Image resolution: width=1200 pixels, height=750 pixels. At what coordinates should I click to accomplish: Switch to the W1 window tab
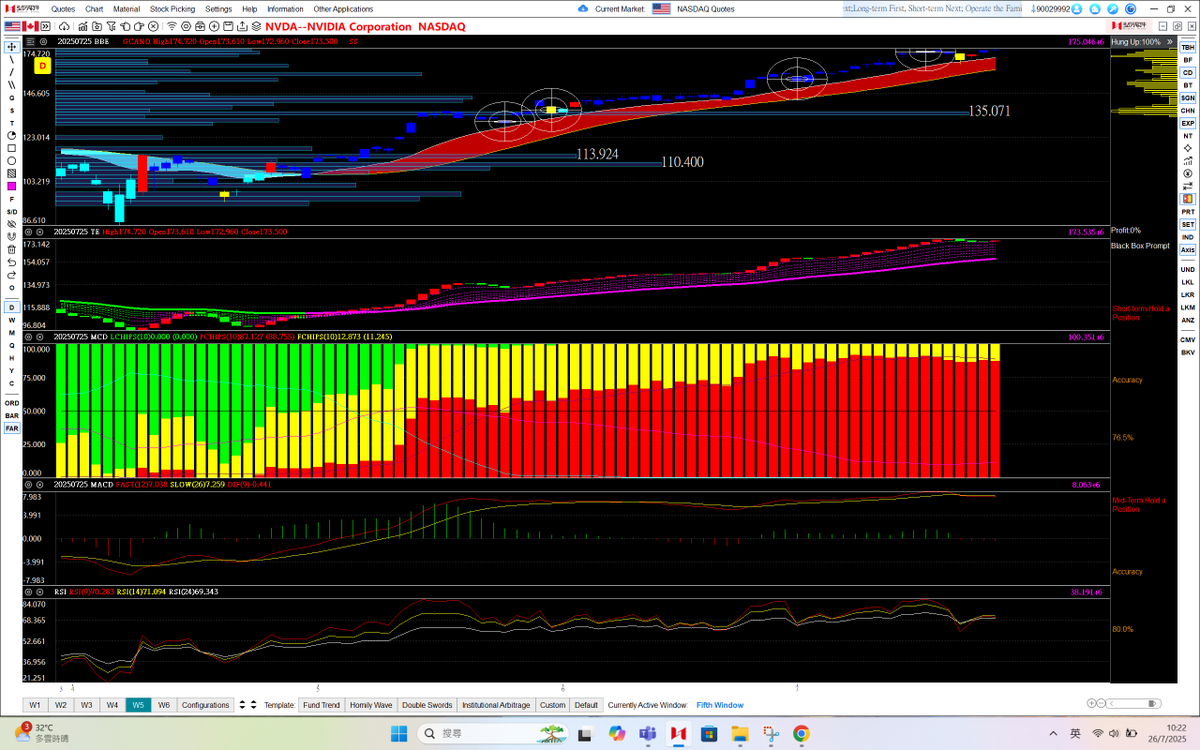[35, 705]
